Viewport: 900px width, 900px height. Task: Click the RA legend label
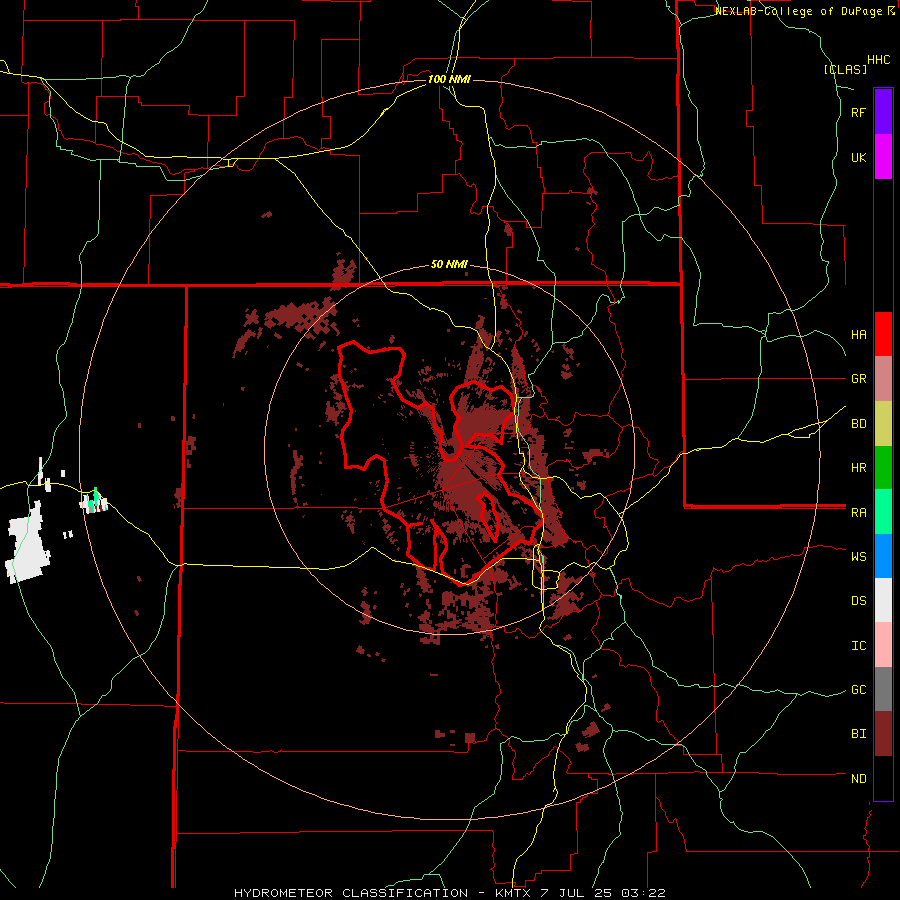pos(858,513)
